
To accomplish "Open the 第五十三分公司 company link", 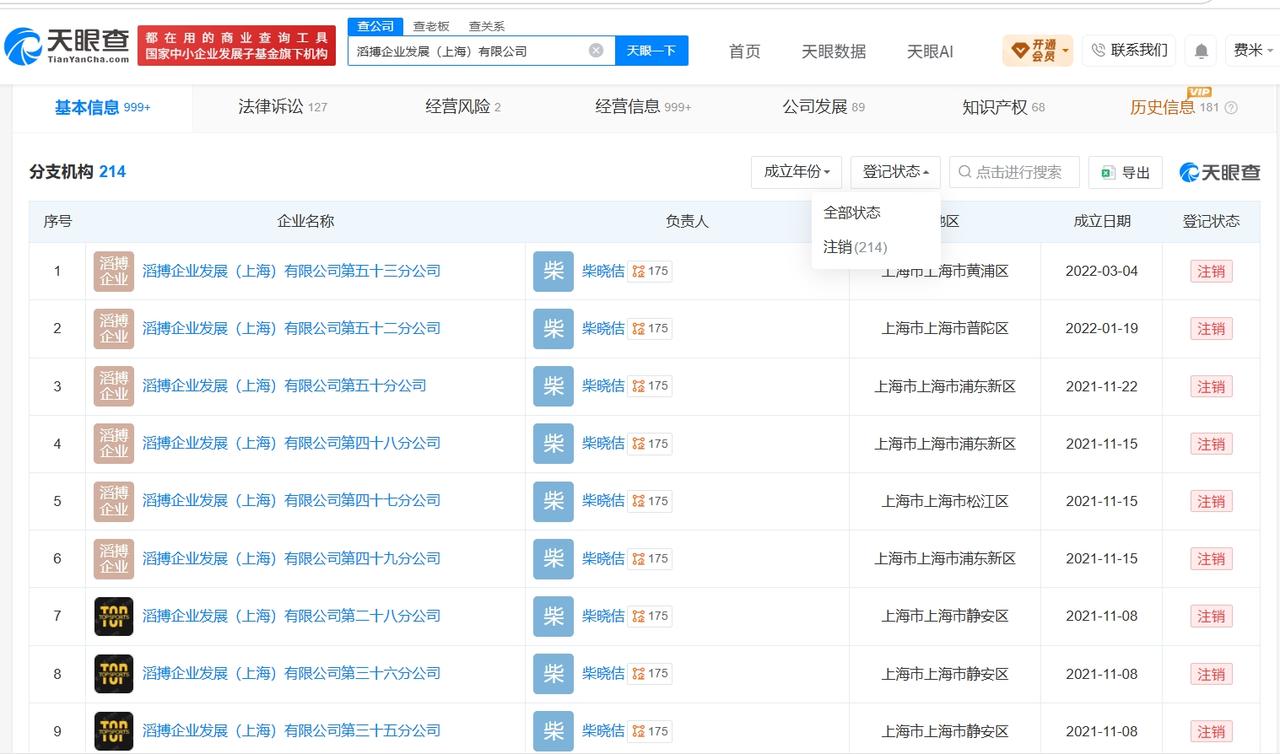I will click(291, 271).
